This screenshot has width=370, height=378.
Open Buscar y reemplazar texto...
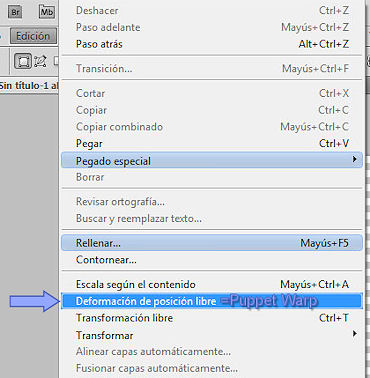coord(212,218)
